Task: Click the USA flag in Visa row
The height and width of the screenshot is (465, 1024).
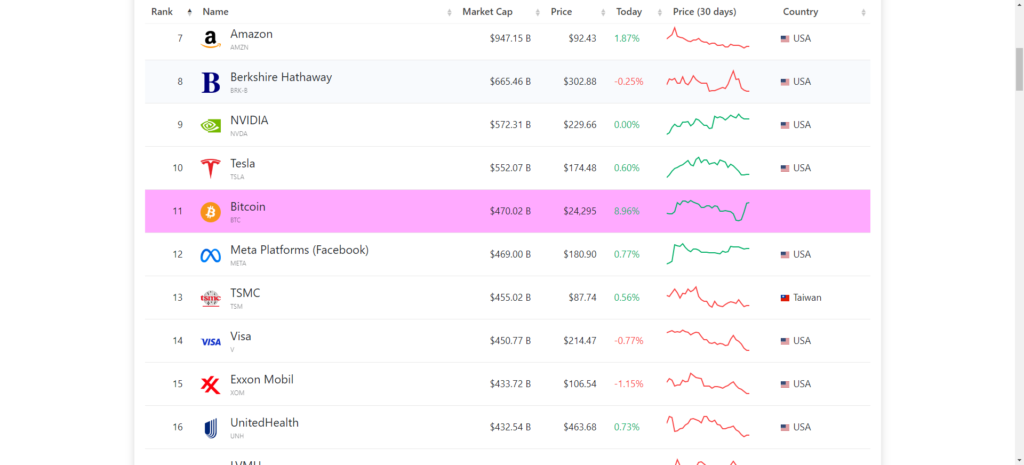Action: [x=785, y=341]
